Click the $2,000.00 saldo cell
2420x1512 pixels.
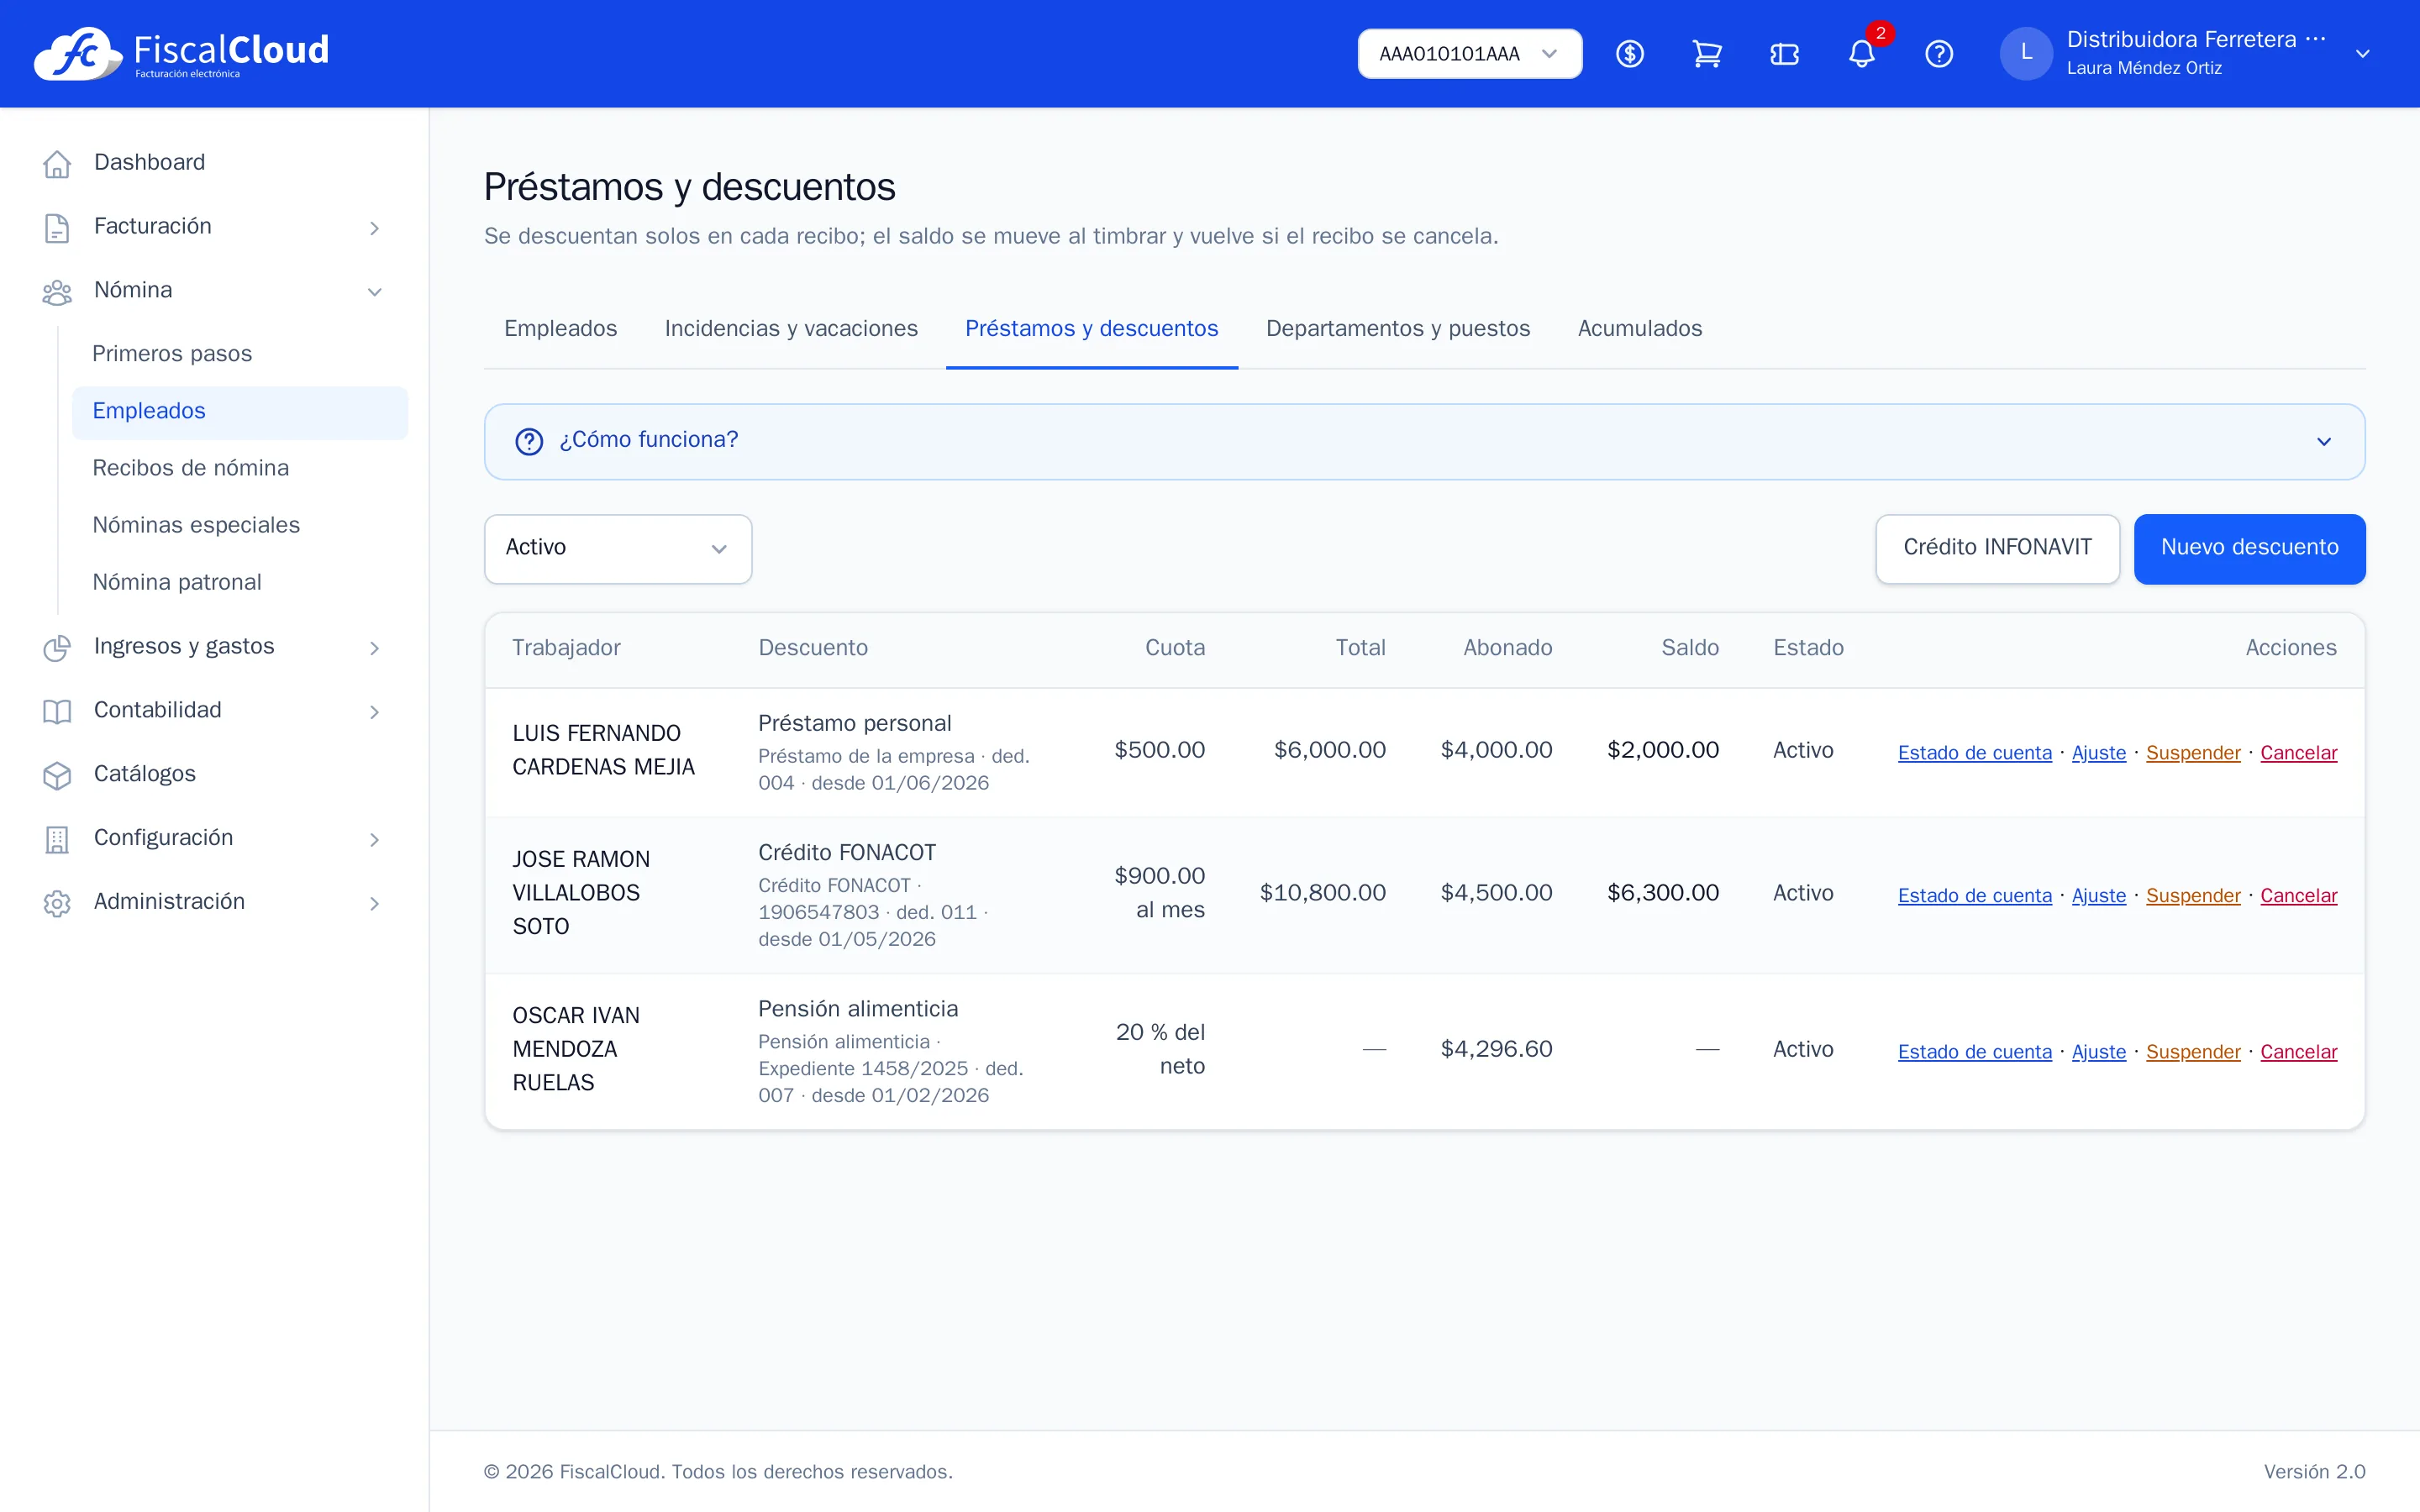pos(1662,750)
